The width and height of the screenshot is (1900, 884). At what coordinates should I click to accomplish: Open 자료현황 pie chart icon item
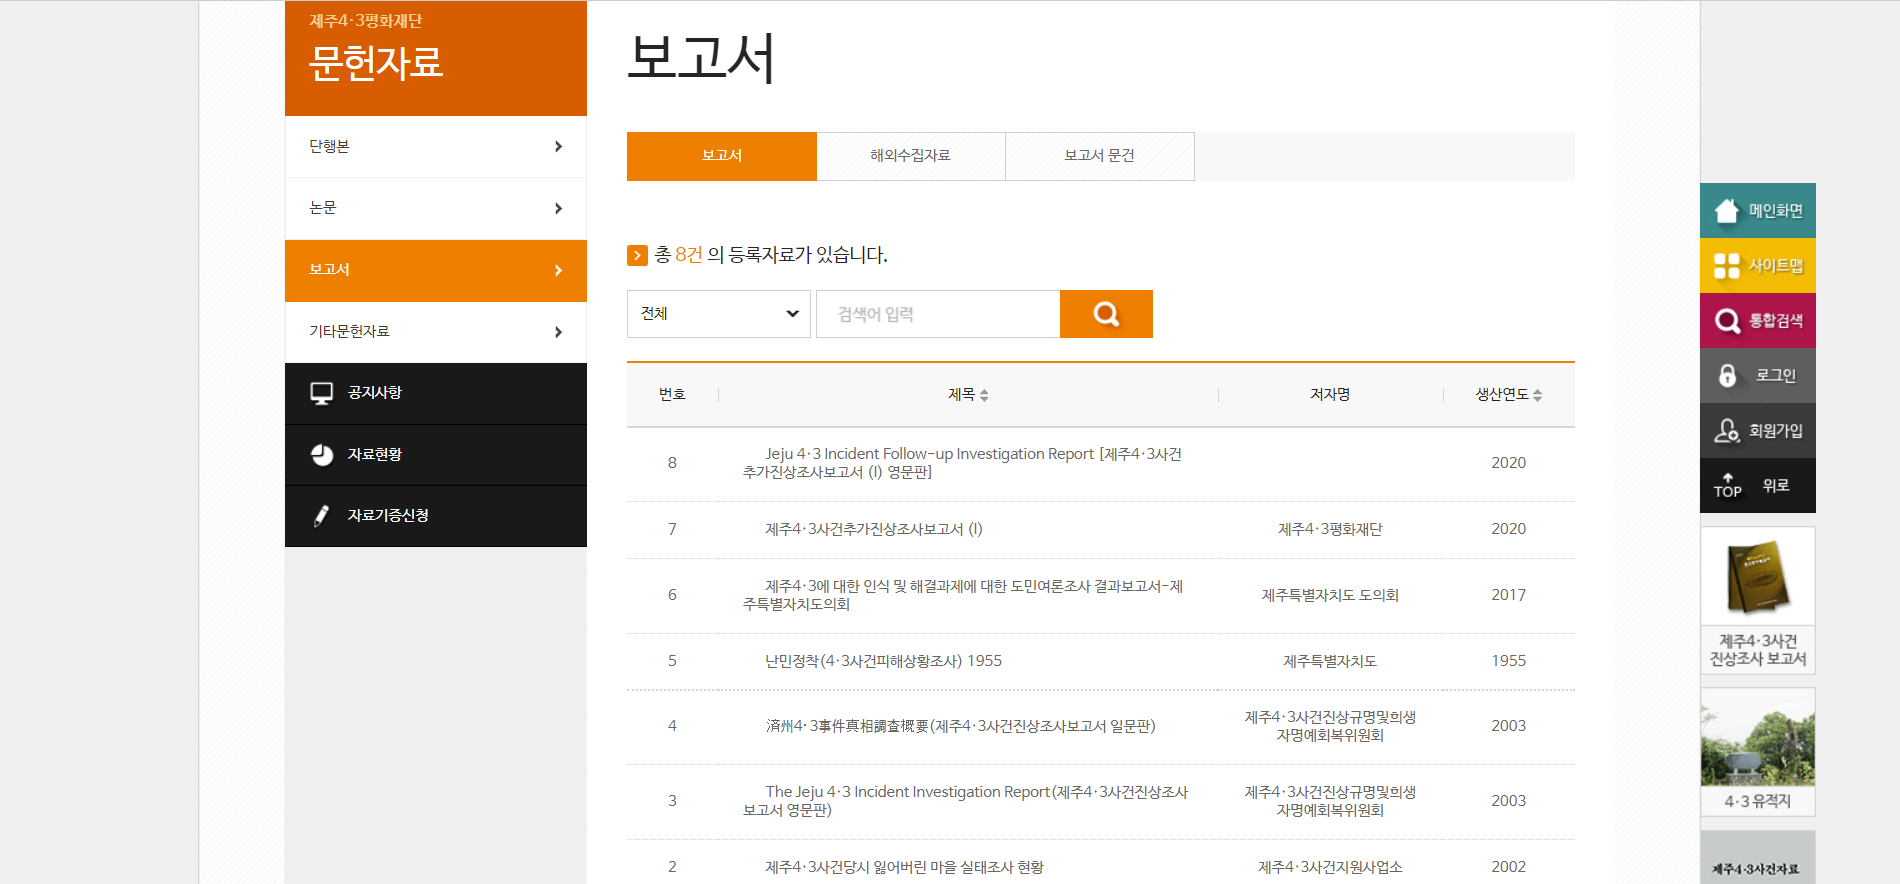click(321, 455)
